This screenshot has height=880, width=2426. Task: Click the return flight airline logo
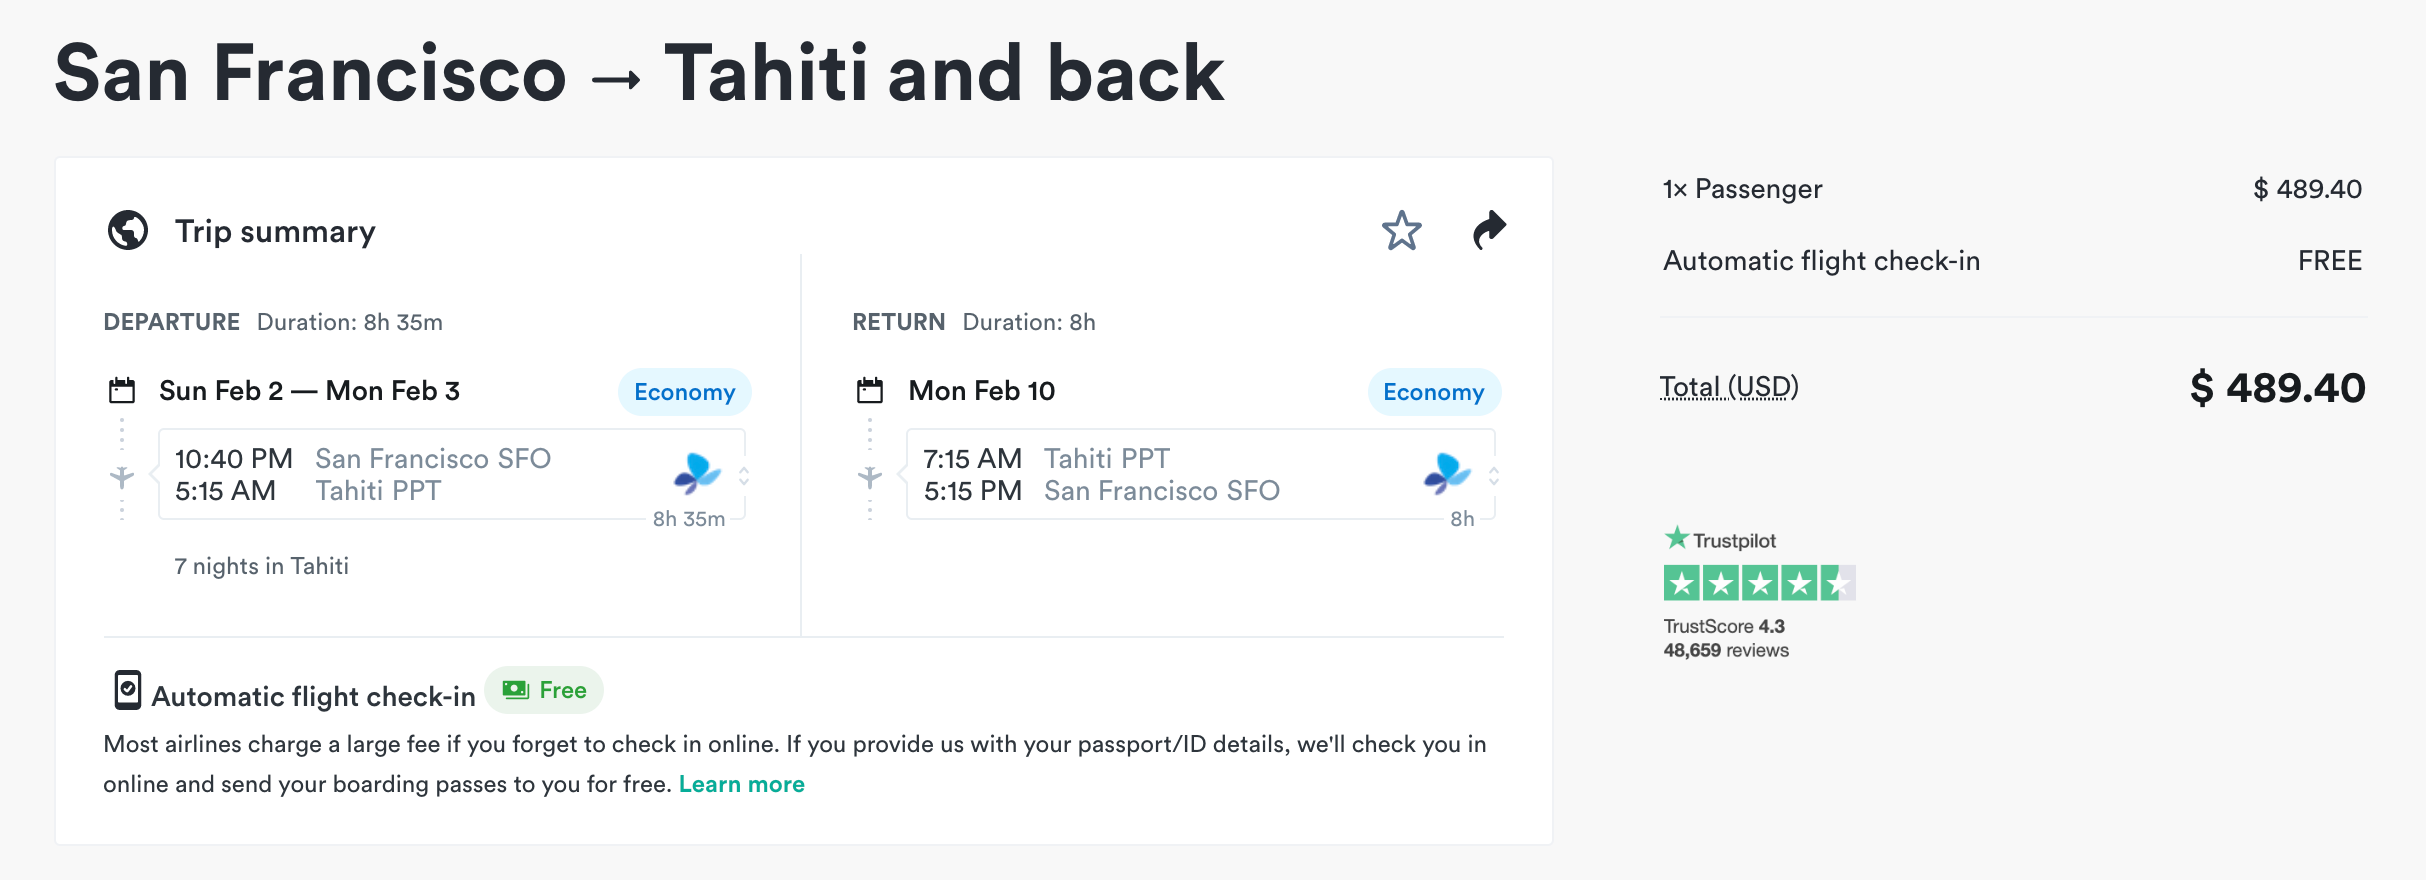pyautogui.click(x=1446, y=473)
